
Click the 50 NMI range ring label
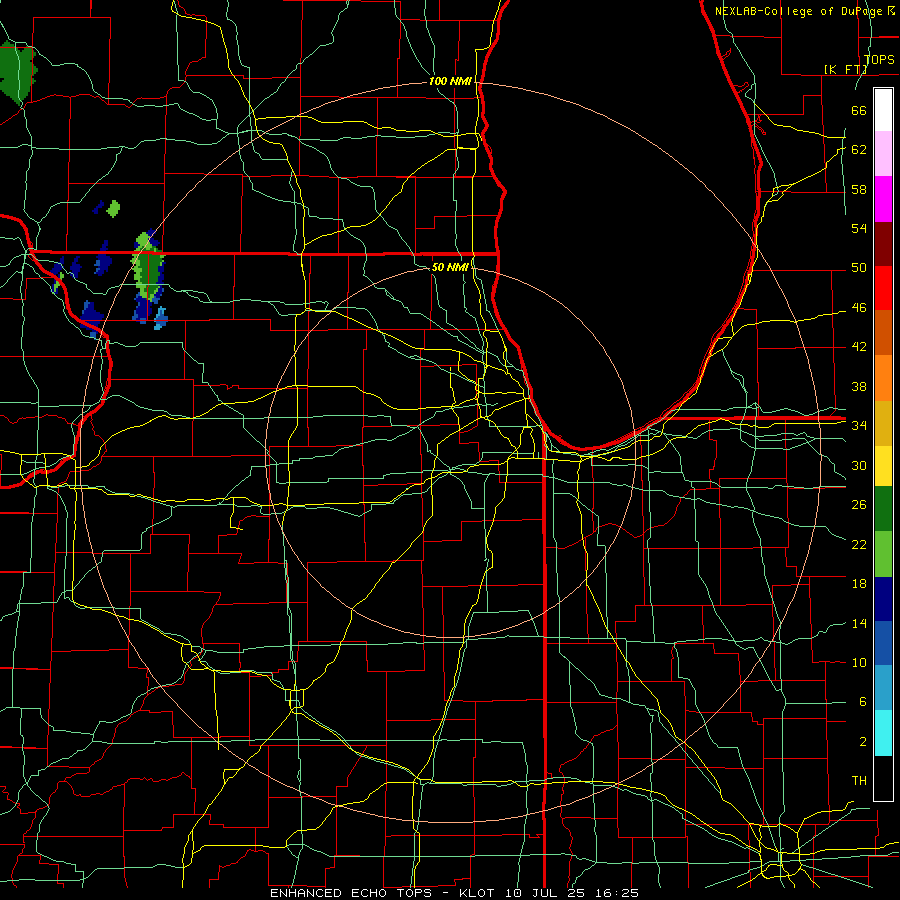pos(450,267)
